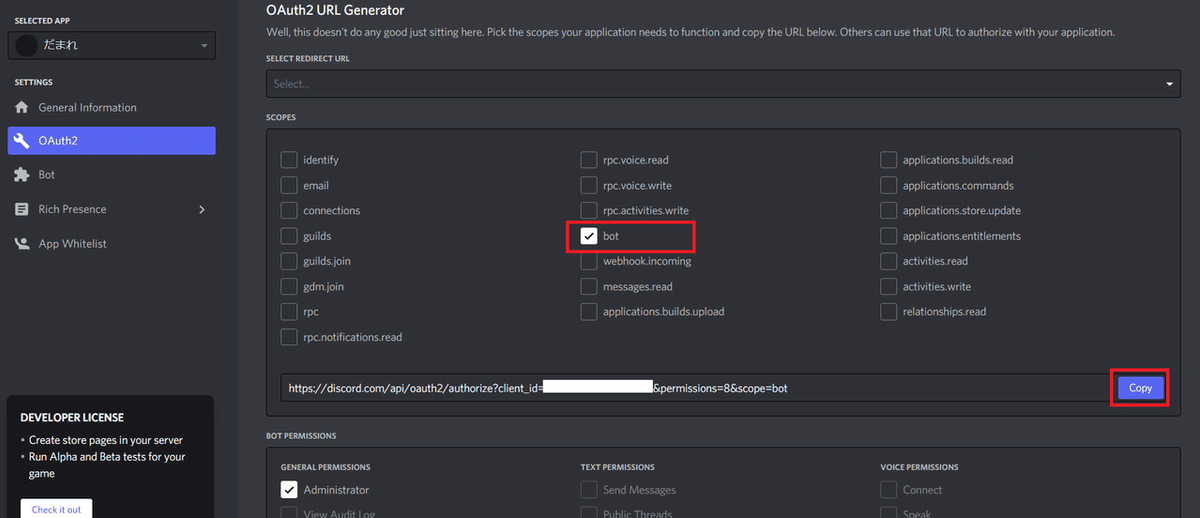Click the Voice Permissions column header

(919, 467)
